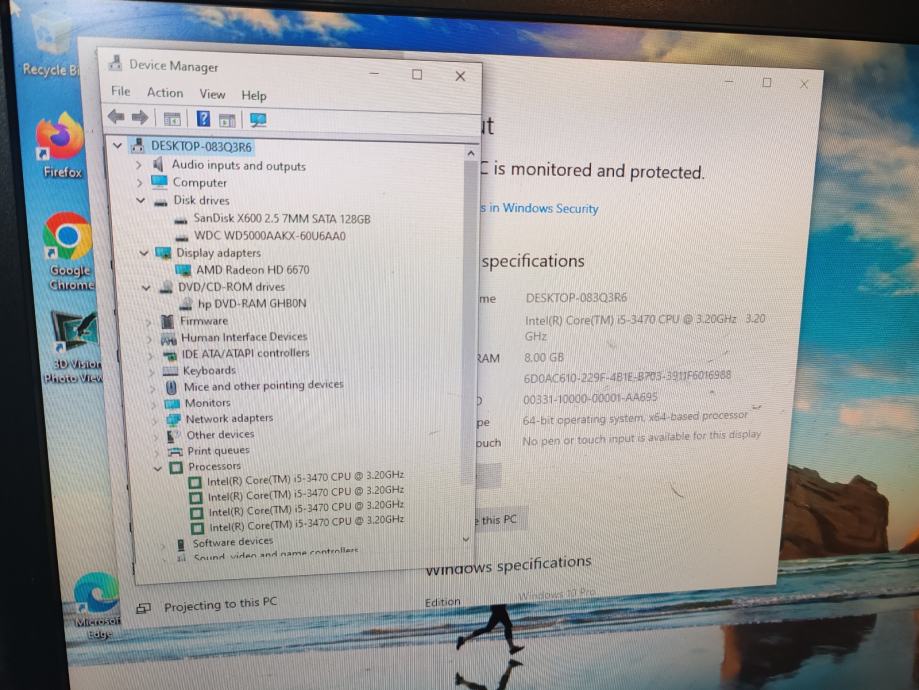
Task: Collapse the Disk drives category
Action: [141, 200]
